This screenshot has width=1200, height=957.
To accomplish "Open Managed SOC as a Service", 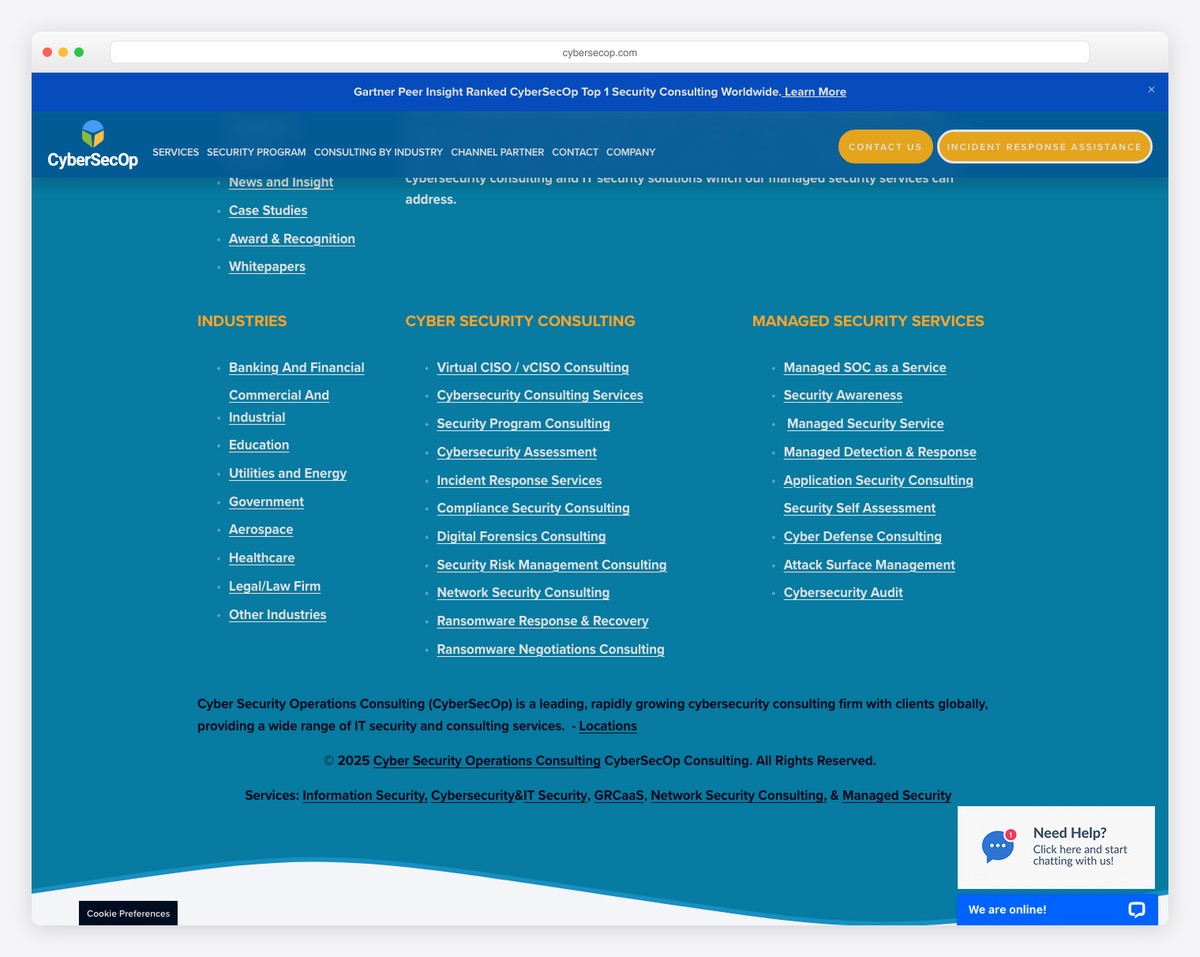I will point(865,368).
